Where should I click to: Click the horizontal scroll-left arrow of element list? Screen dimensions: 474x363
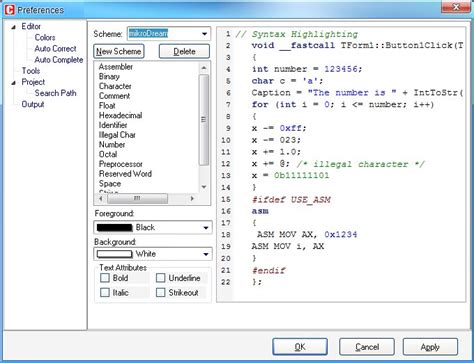click(x=101, y=198)
